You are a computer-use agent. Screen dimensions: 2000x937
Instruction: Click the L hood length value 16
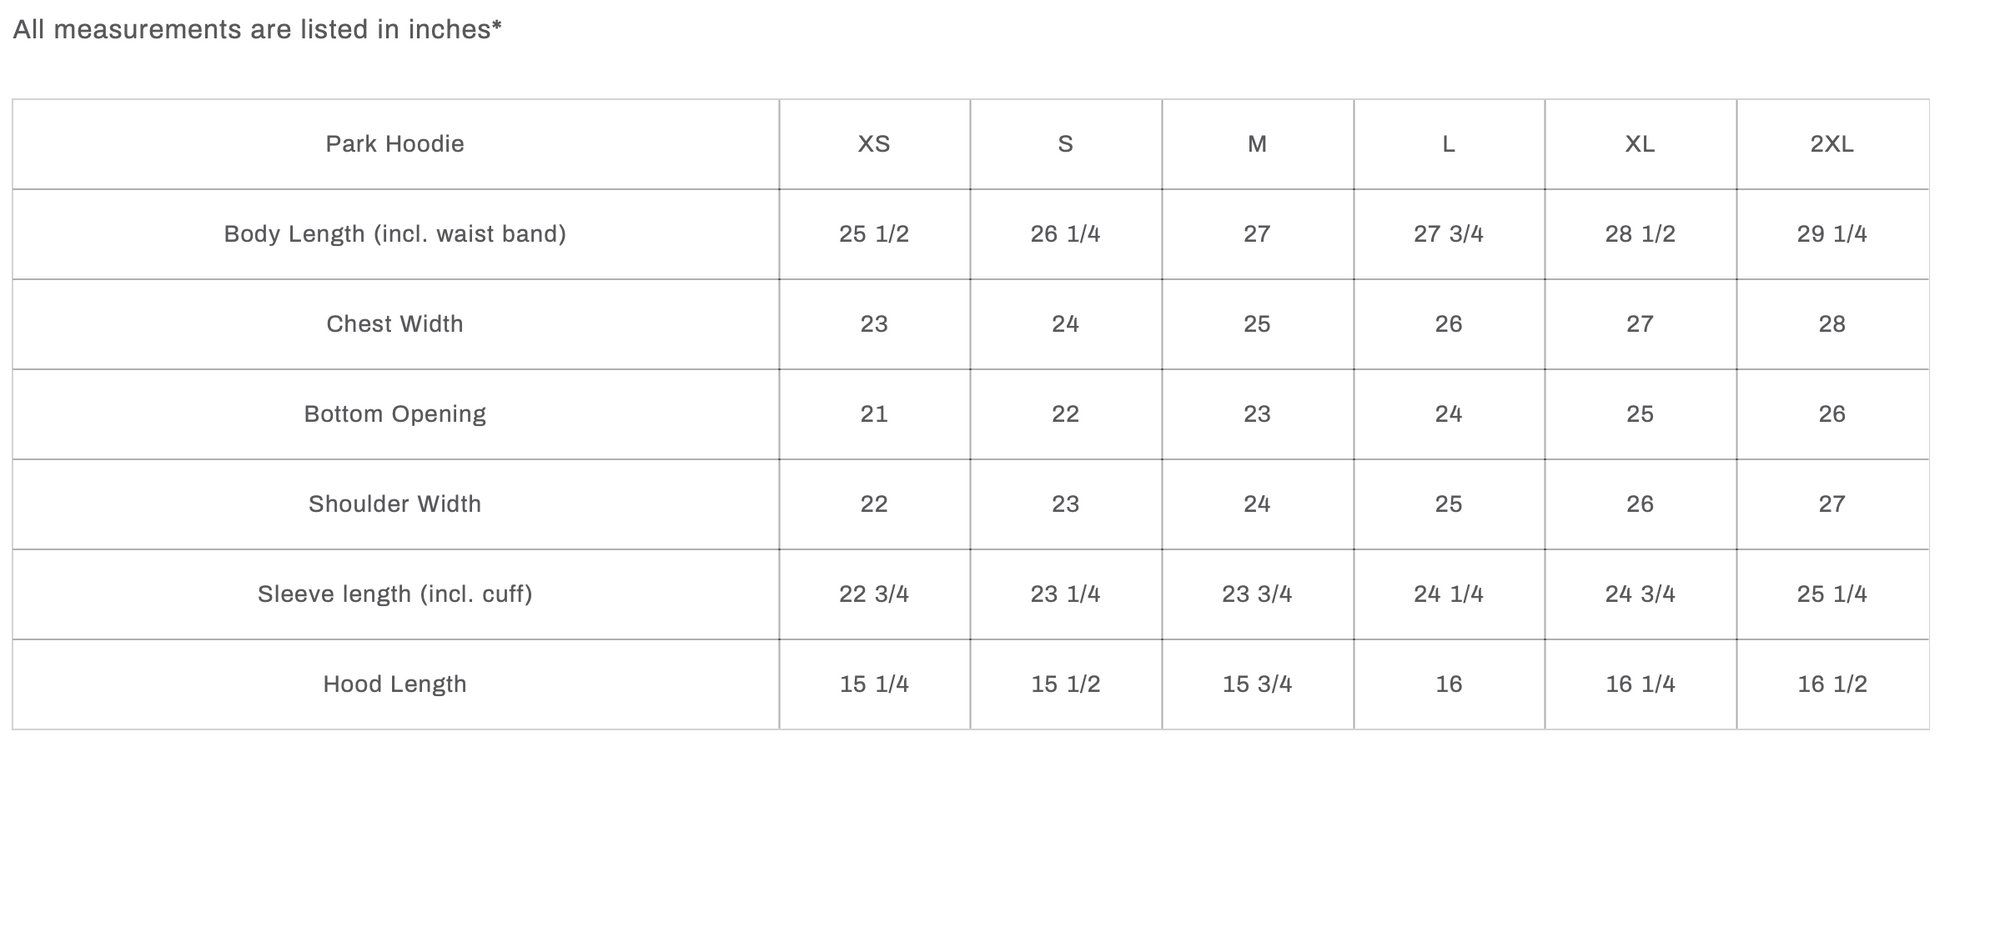pyautogui.click(x=1449, y=684)
